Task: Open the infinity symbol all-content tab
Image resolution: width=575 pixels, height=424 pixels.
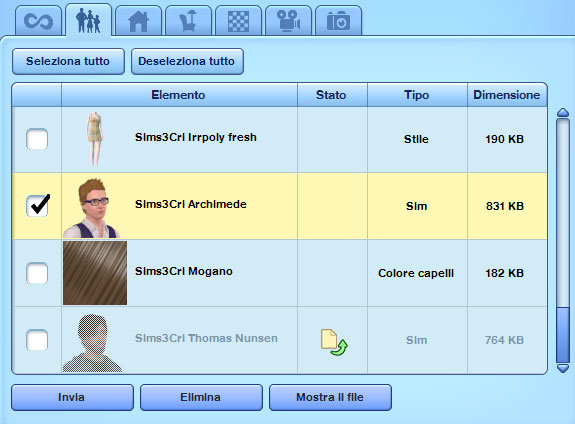Action: click(38, 21)
